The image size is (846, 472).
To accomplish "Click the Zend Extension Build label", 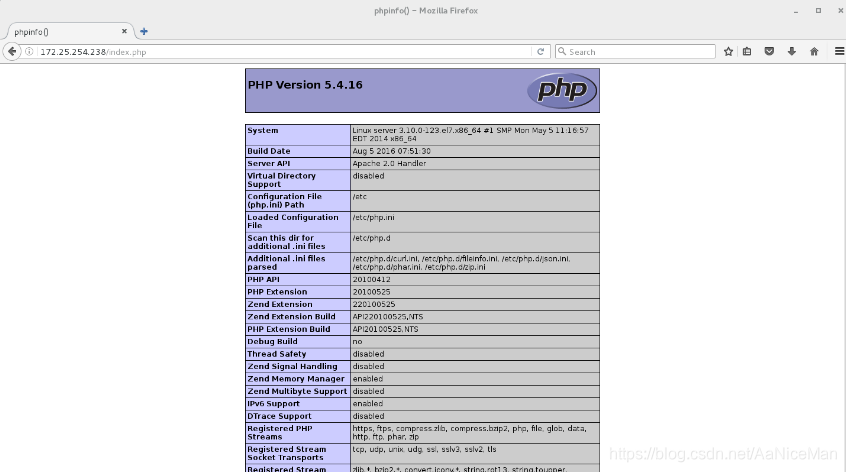I will (291, 317).
